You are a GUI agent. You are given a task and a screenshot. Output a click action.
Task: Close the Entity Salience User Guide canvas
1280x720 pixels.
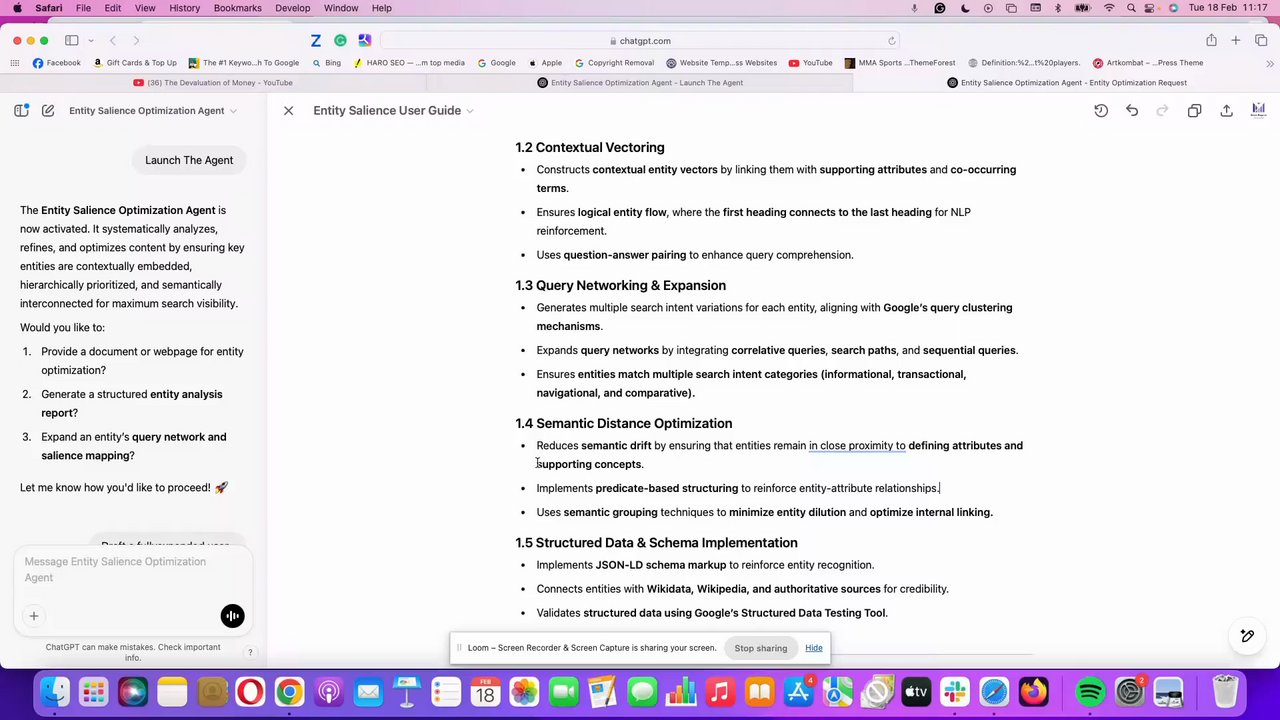[288, 110]
